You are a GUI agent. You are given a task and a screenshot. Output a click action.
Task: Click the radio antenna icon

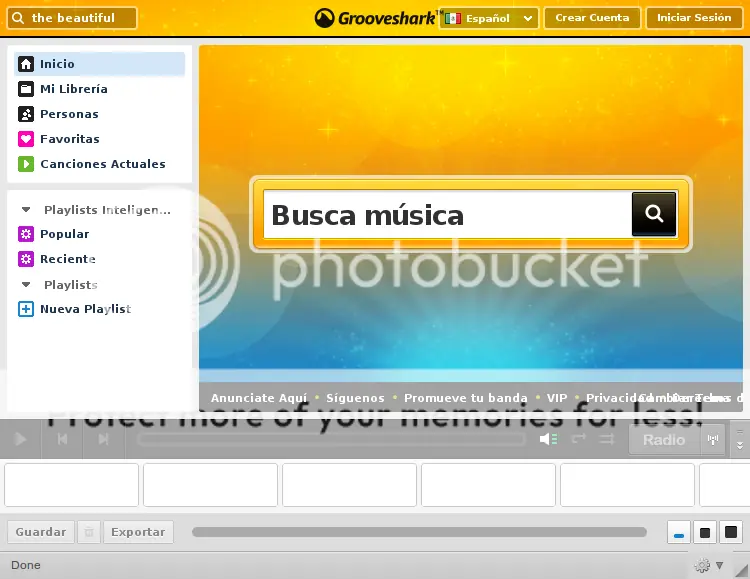[713, 439]
